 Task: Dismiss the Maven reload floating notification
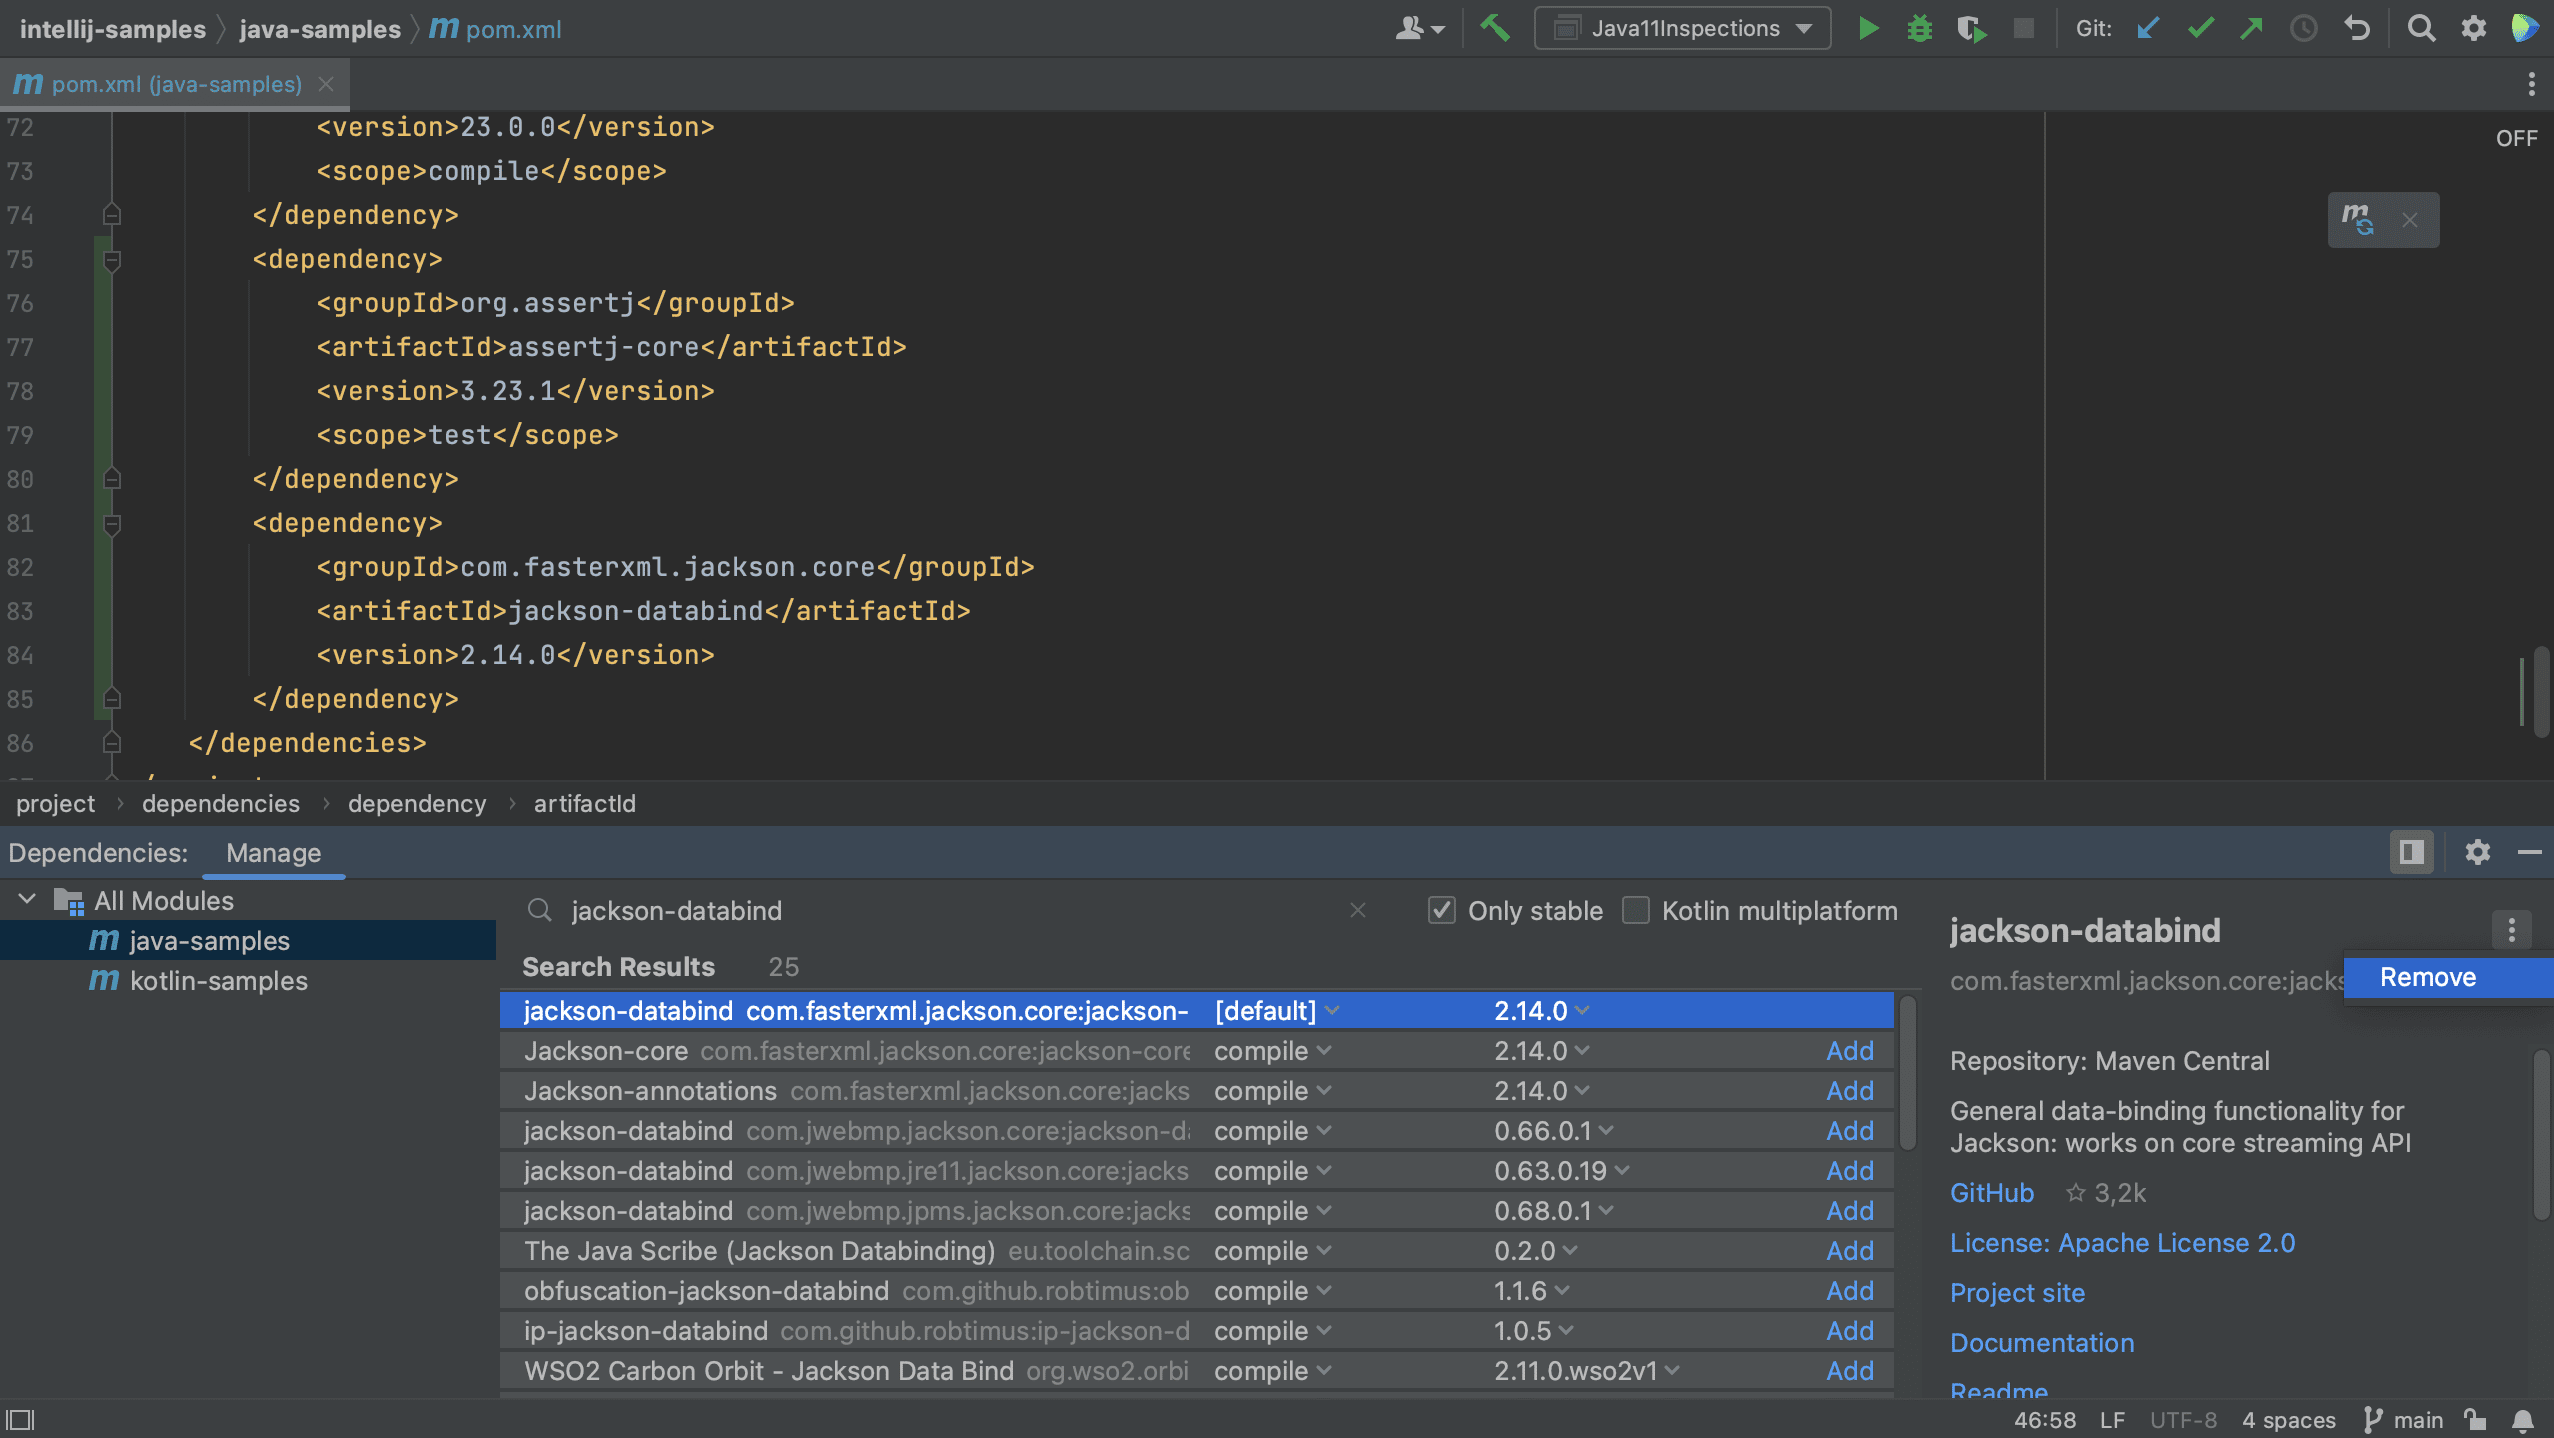click(2410, 220)
